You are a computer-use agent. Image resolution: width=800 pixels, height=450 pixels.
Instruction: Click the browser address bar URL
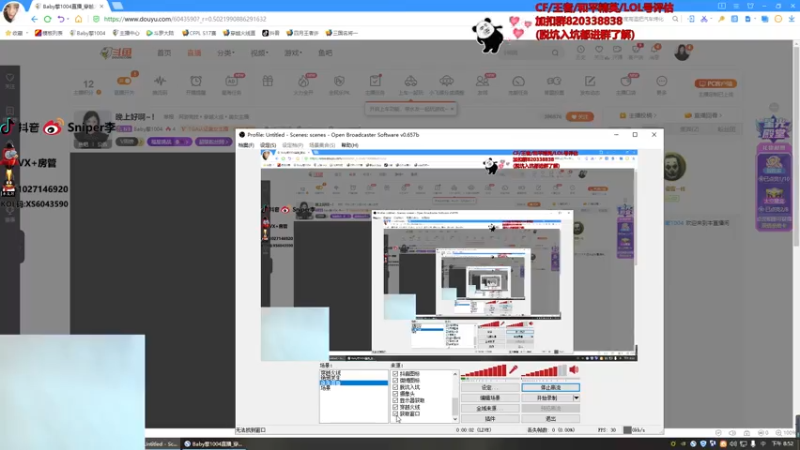click(185, 19)
